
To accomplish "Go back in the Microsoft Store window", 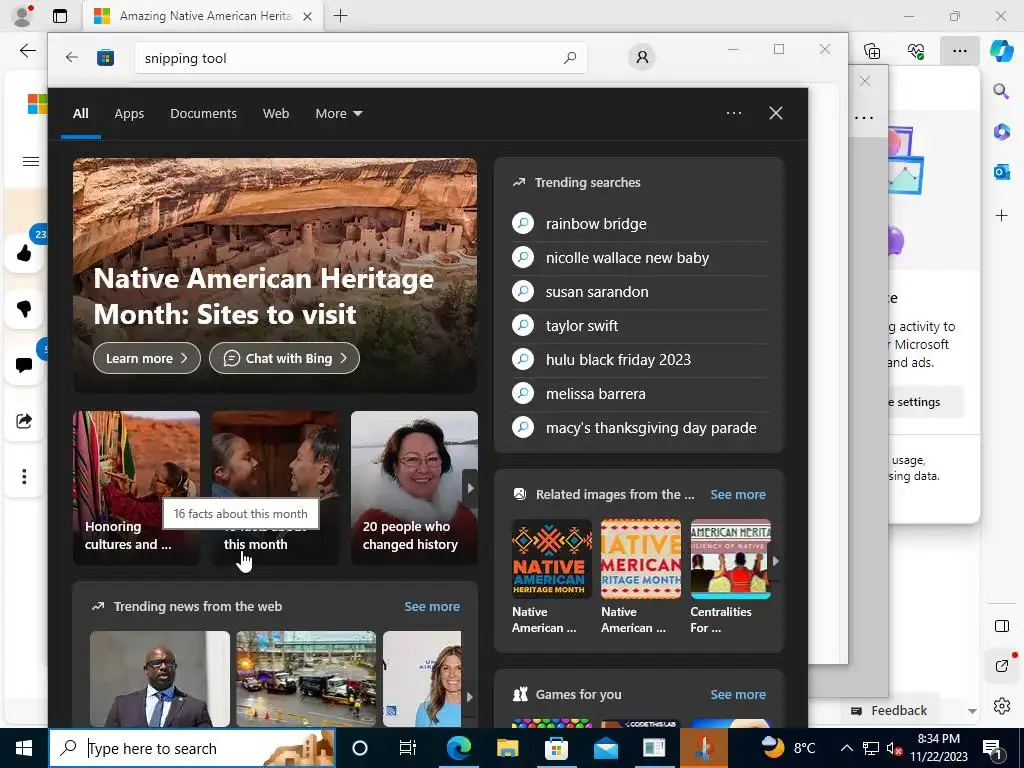I will [72, 57].
